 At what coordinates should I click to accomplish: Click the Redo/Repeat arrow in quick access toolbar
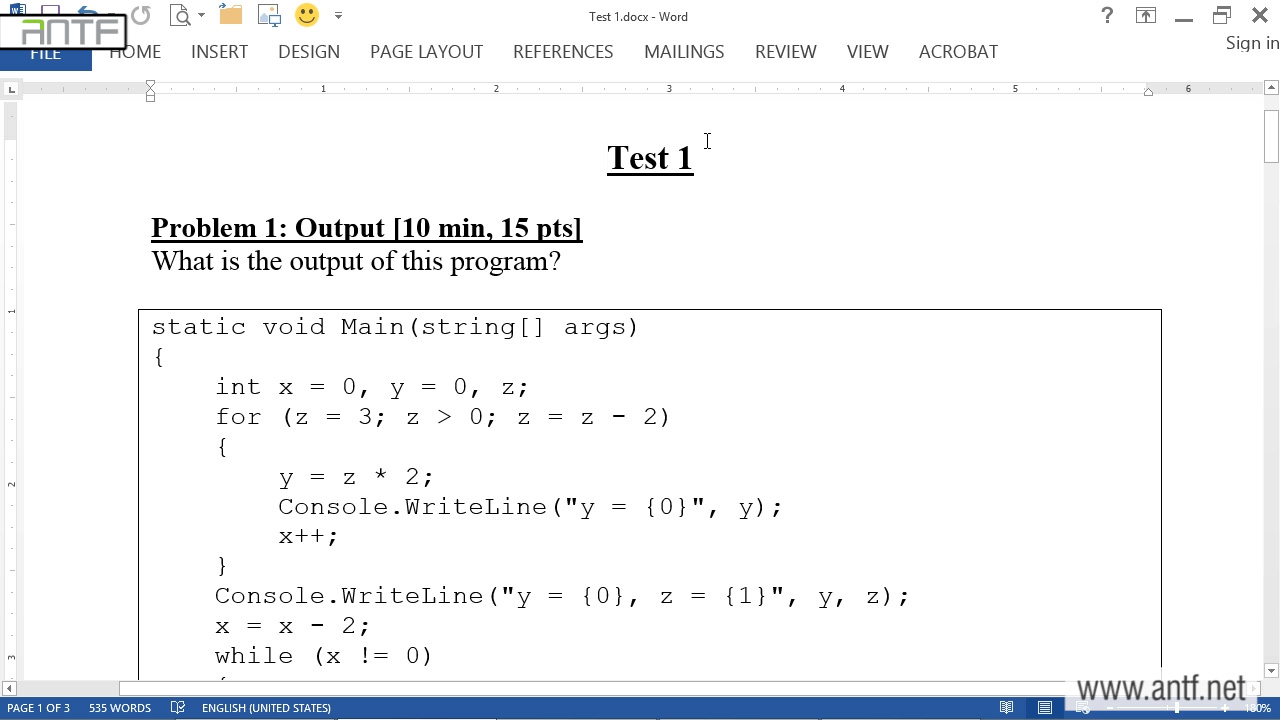(140, 15)
